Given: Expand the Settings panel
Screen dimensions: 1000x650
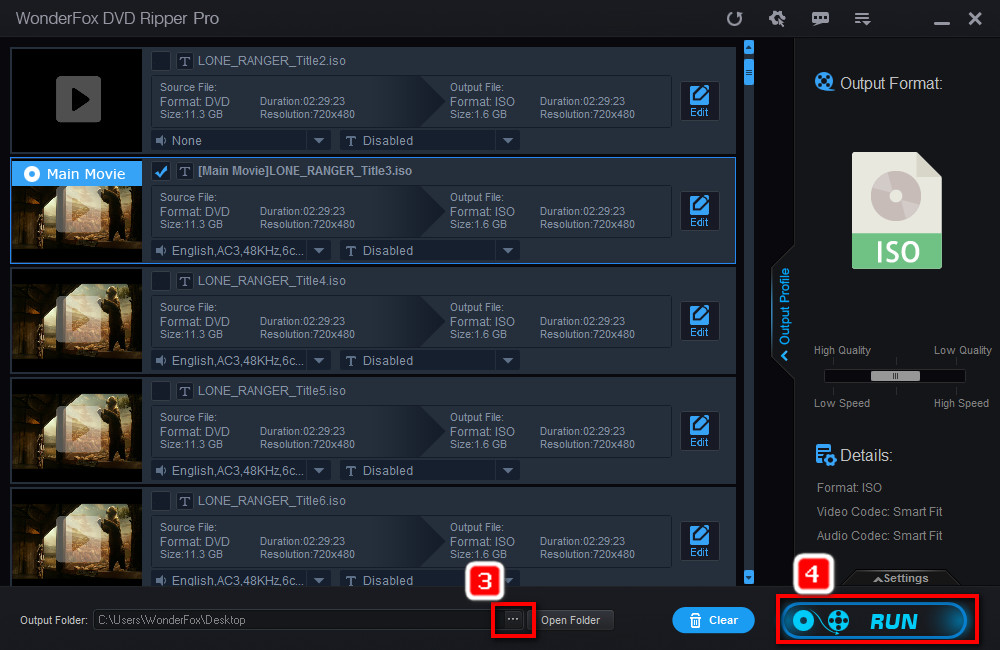Looking at the screenshot, I should click(x=901, y=578).
